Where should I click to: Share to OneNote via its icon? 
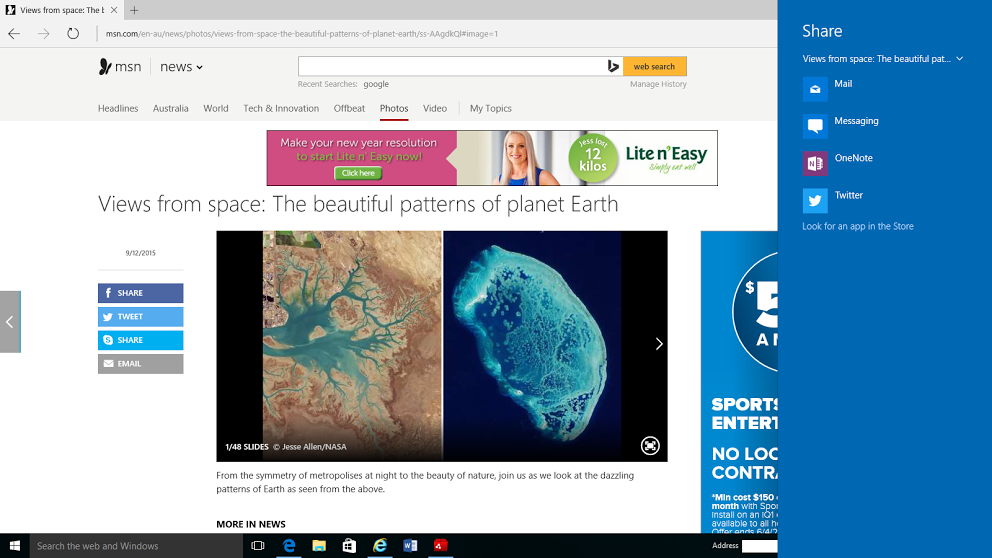pyautogui.click(x=815, y=163)
